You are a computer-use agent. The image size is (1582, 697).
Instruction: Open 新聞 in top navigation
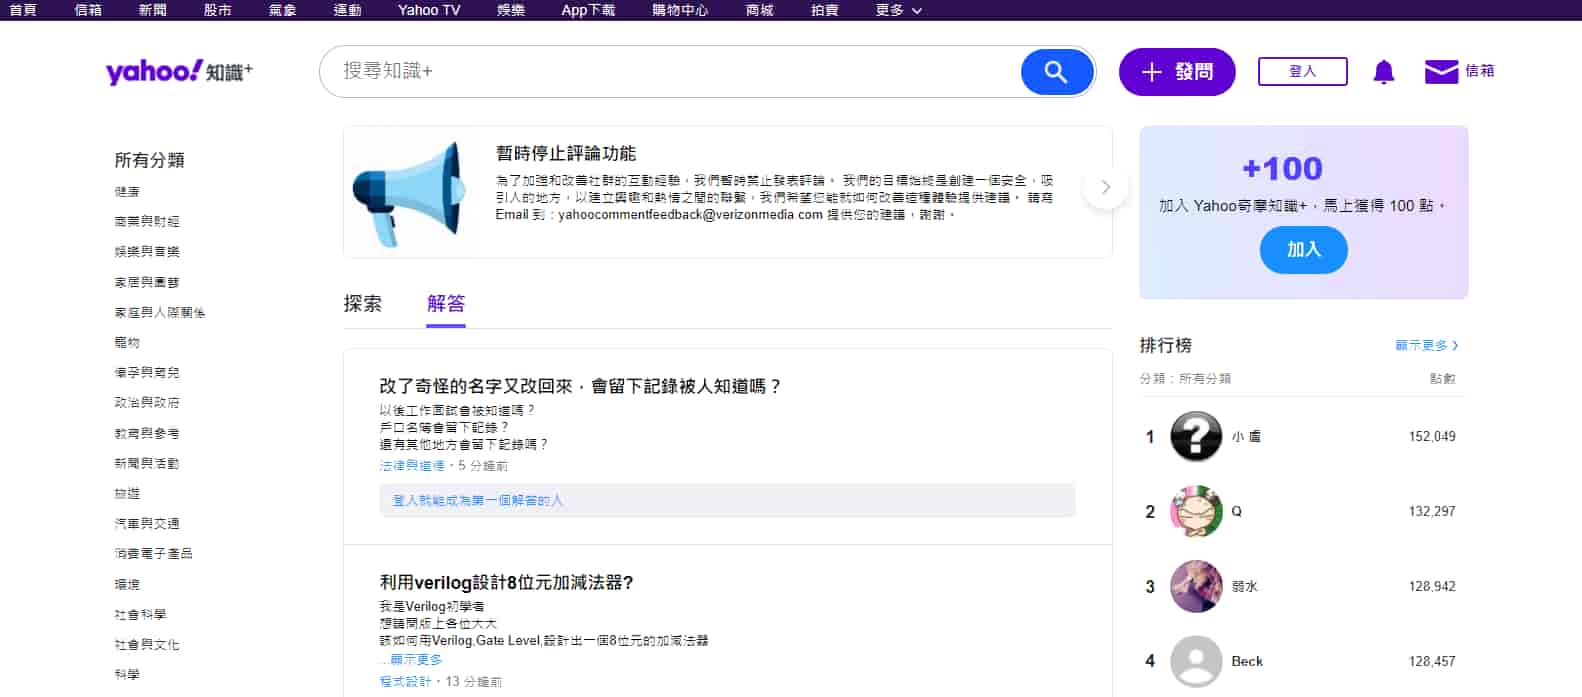(153, 10)
